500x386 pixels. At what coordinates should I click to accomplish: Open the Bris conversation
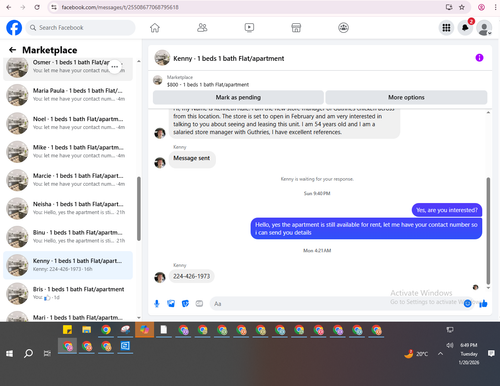coord(68,293)
